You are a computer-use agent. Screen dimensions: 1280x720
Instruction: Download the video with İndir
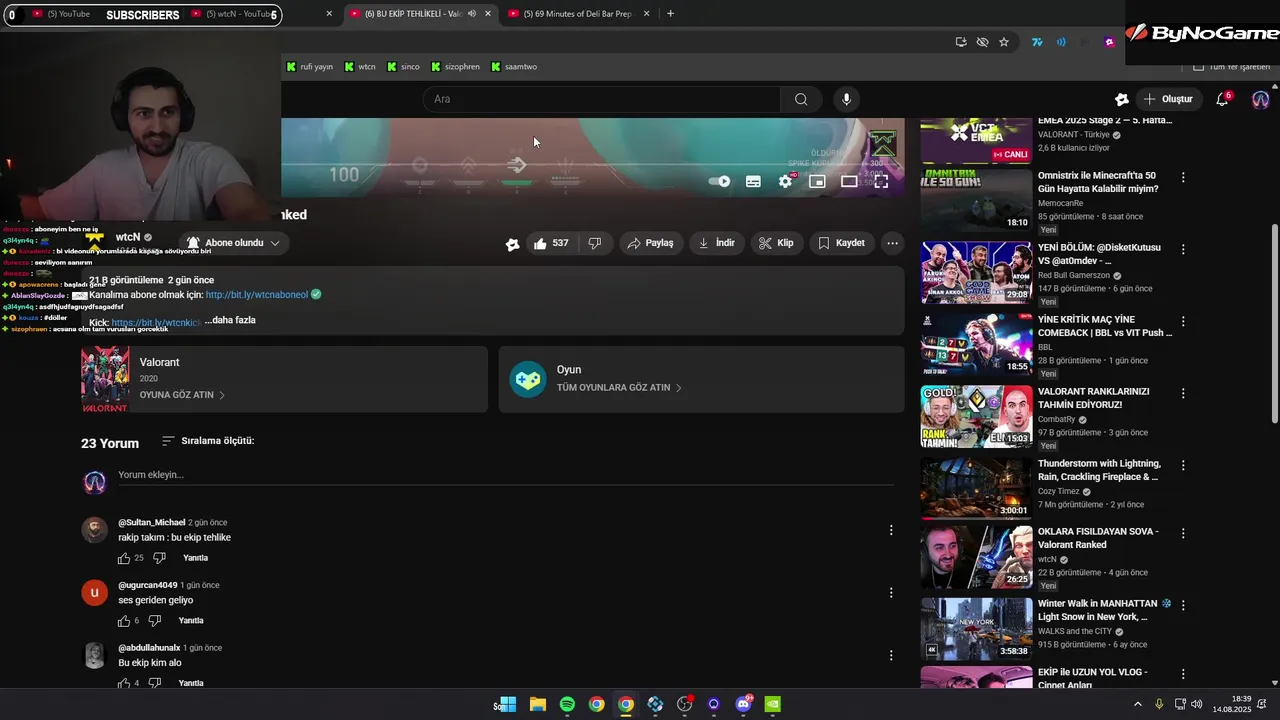716,243
